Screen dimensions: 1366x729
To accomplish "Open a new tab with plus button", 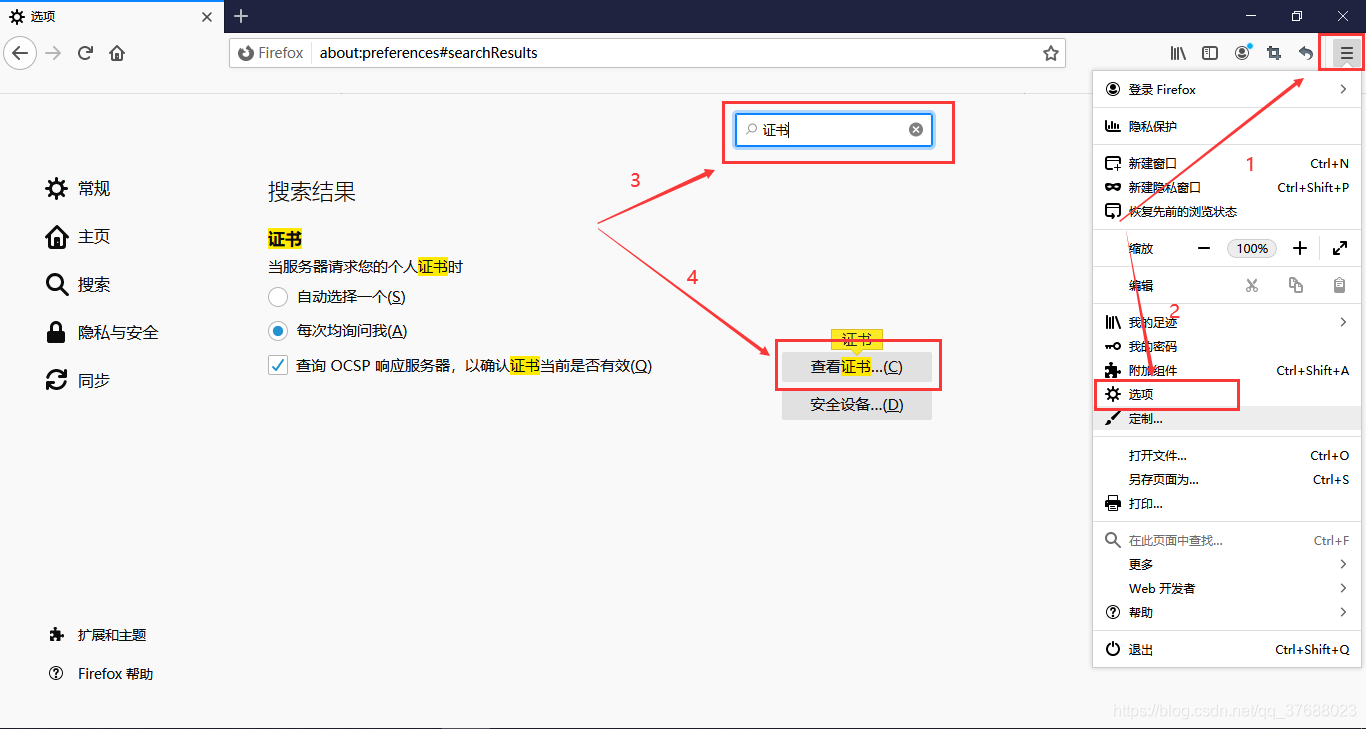I will point(241,16).
